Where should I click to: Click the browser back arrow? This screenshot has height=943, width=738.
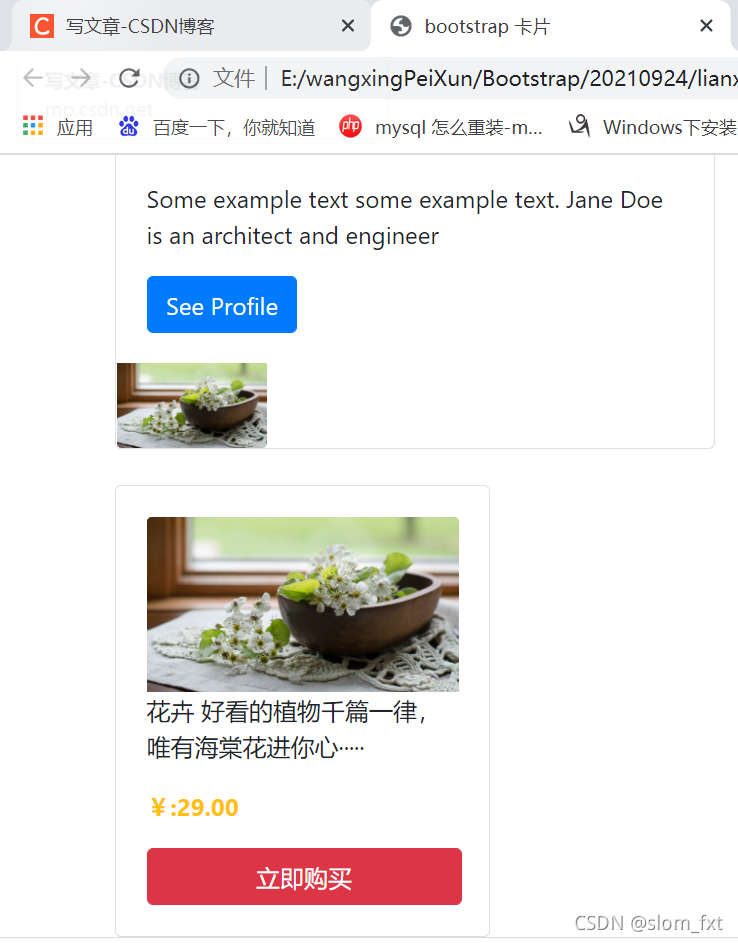click(32, 78)
